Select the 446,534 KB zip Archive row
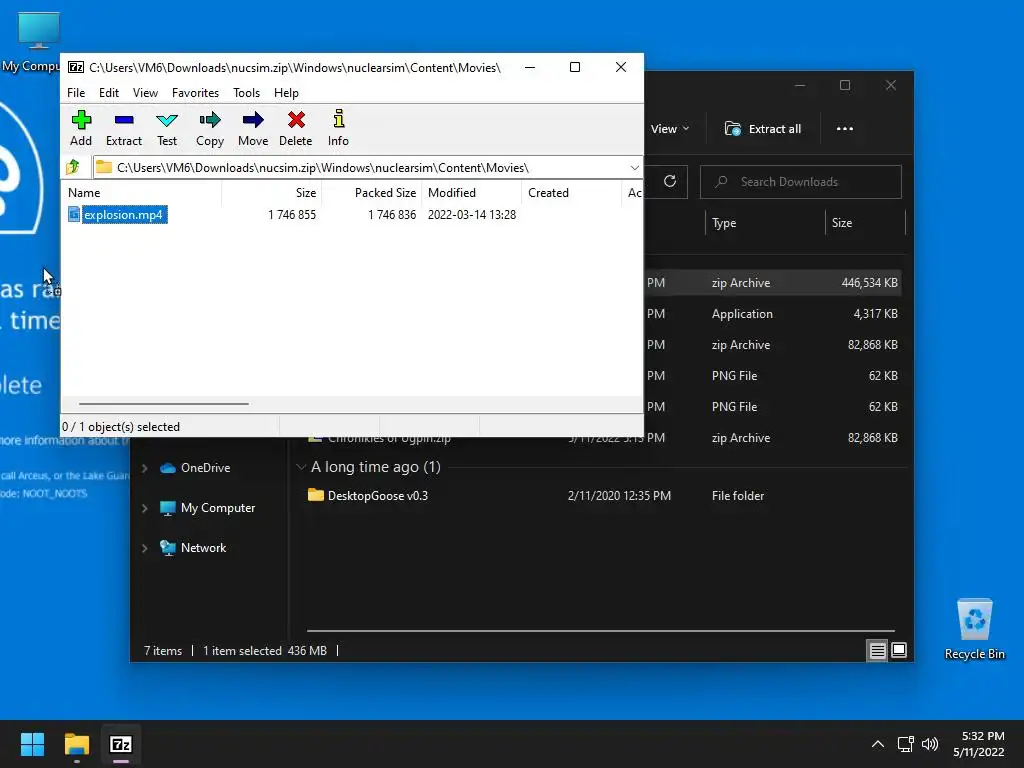Viewport: 1024px width, 768px height. (774, 283)
